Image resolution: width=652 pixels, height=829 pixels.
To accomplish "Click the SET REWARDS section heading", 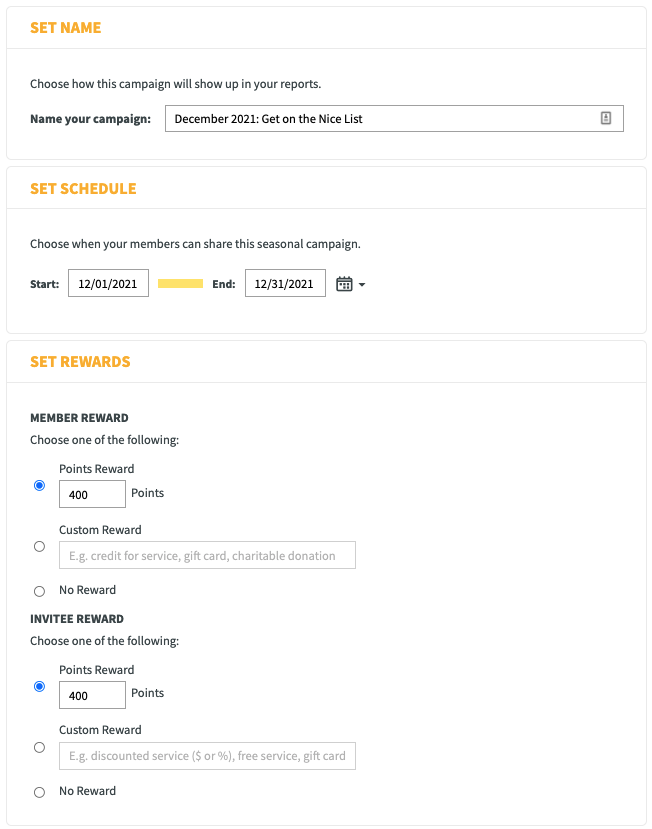I will [x=80, y=362].
